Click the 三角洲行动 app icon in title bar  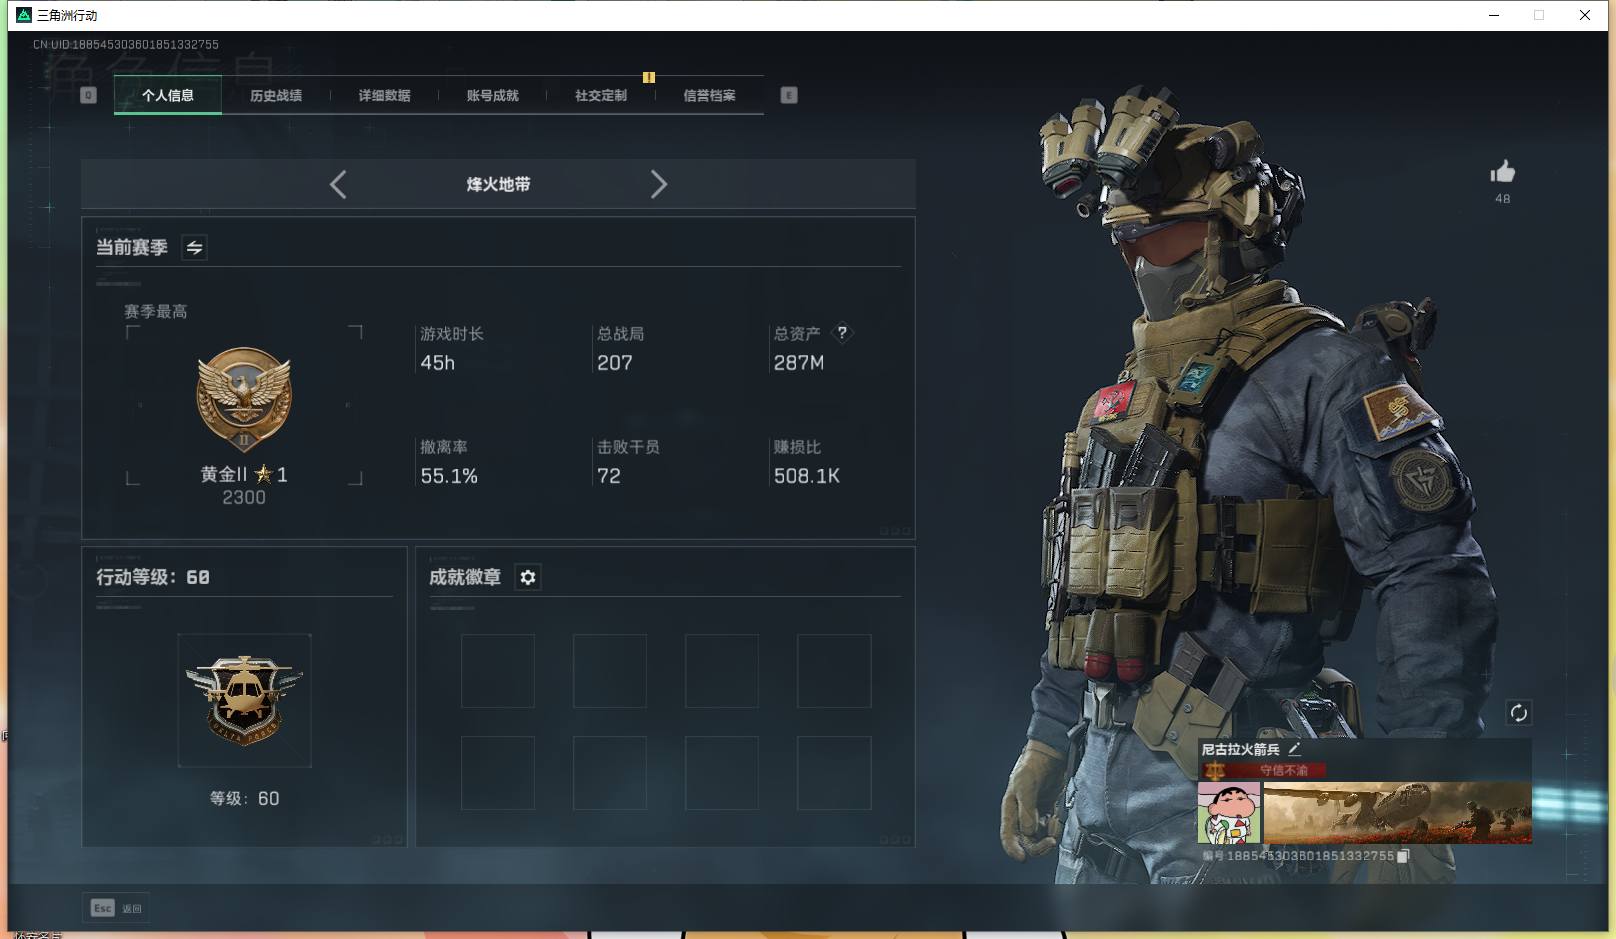(x=24, y=15)
